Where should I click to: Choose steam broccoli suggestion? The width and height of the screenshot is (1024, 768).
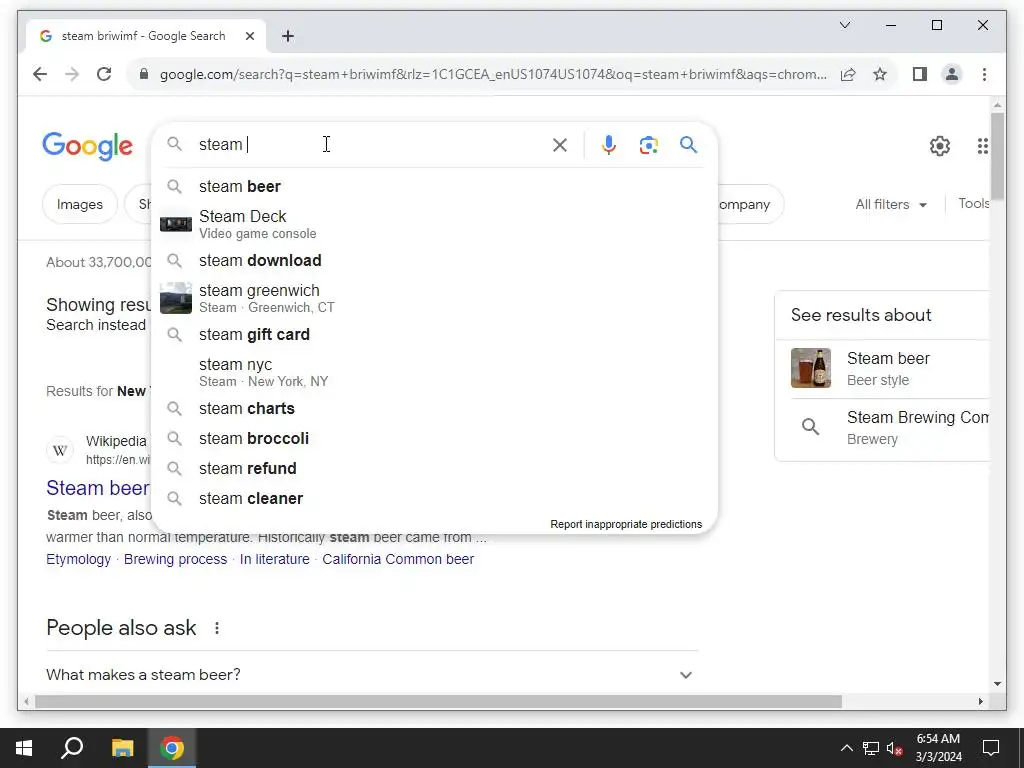point(434,439)
